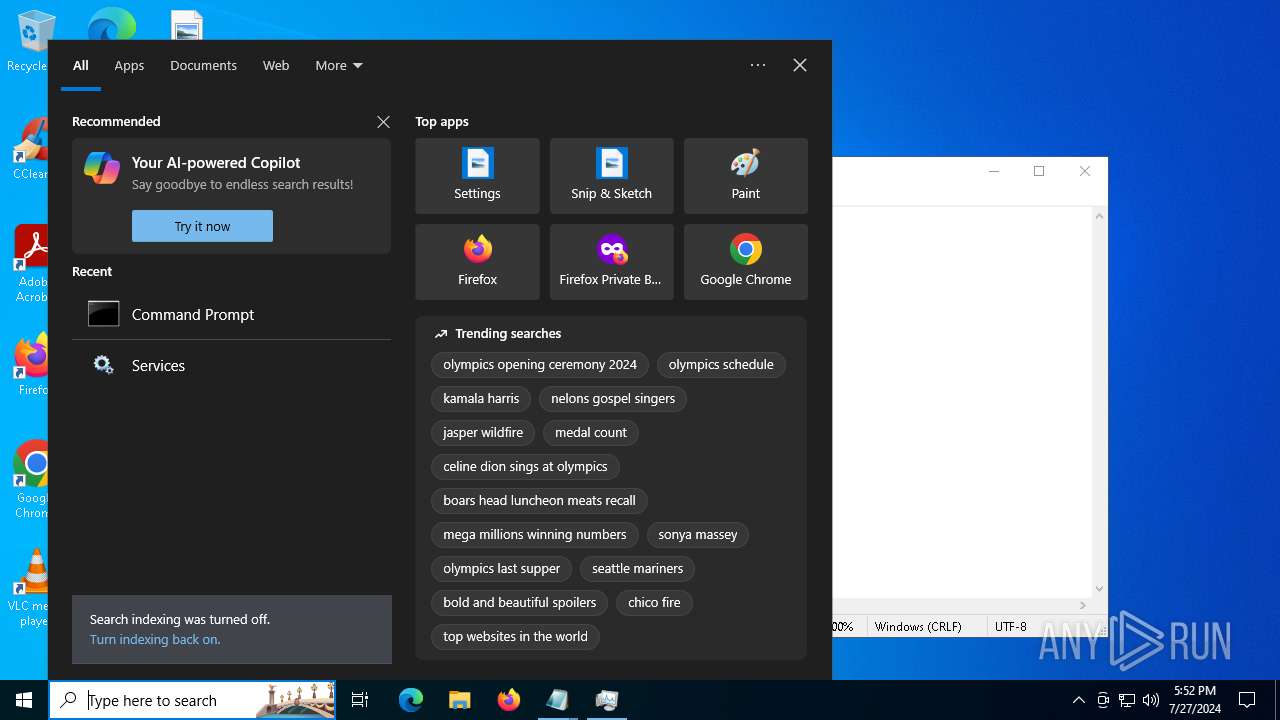The image size is (1280, 720).
Task: Click the volume speaker tray icon
Action: pyautogui.click(x=1150, y=700)
